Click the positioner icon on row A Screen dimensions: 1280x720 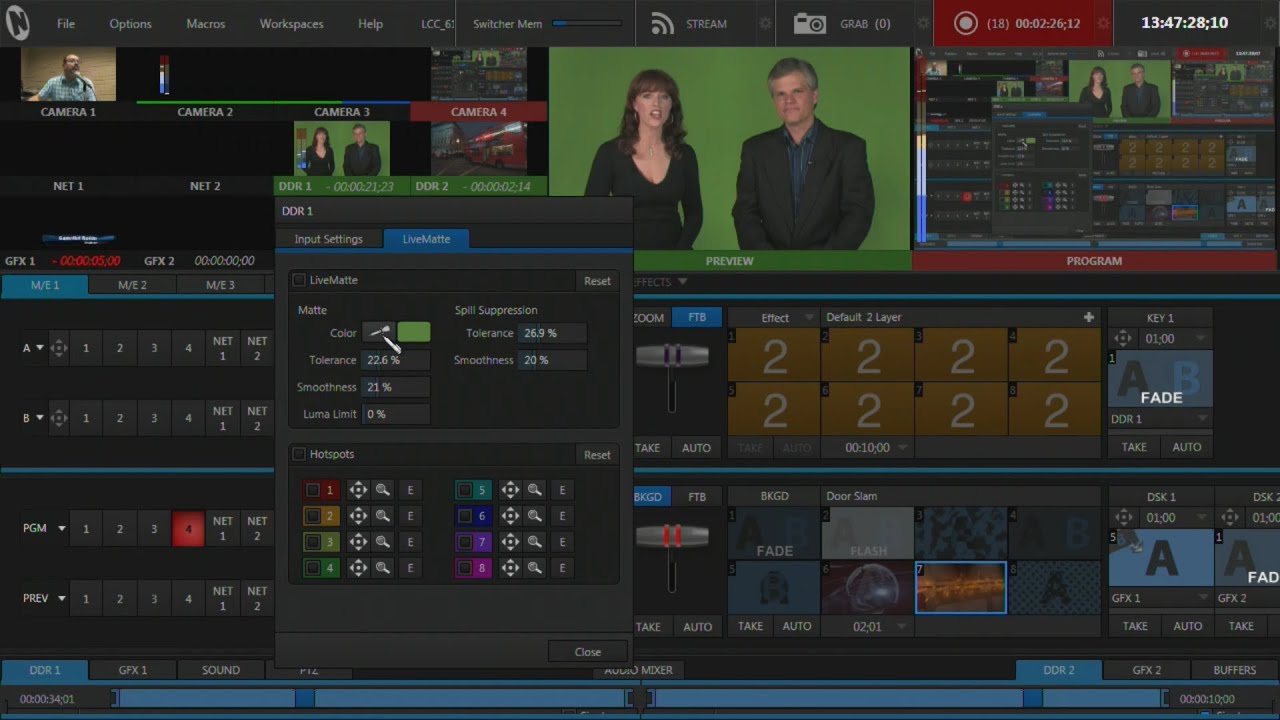pyautogui.click(x=59, y=348)
